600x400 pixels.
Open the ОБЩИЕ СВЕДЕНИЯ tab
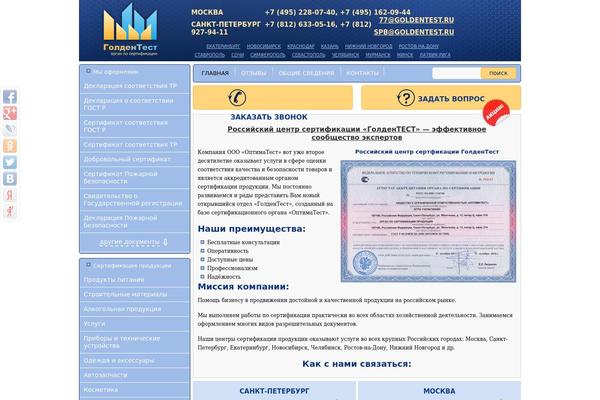click(306, 73)
